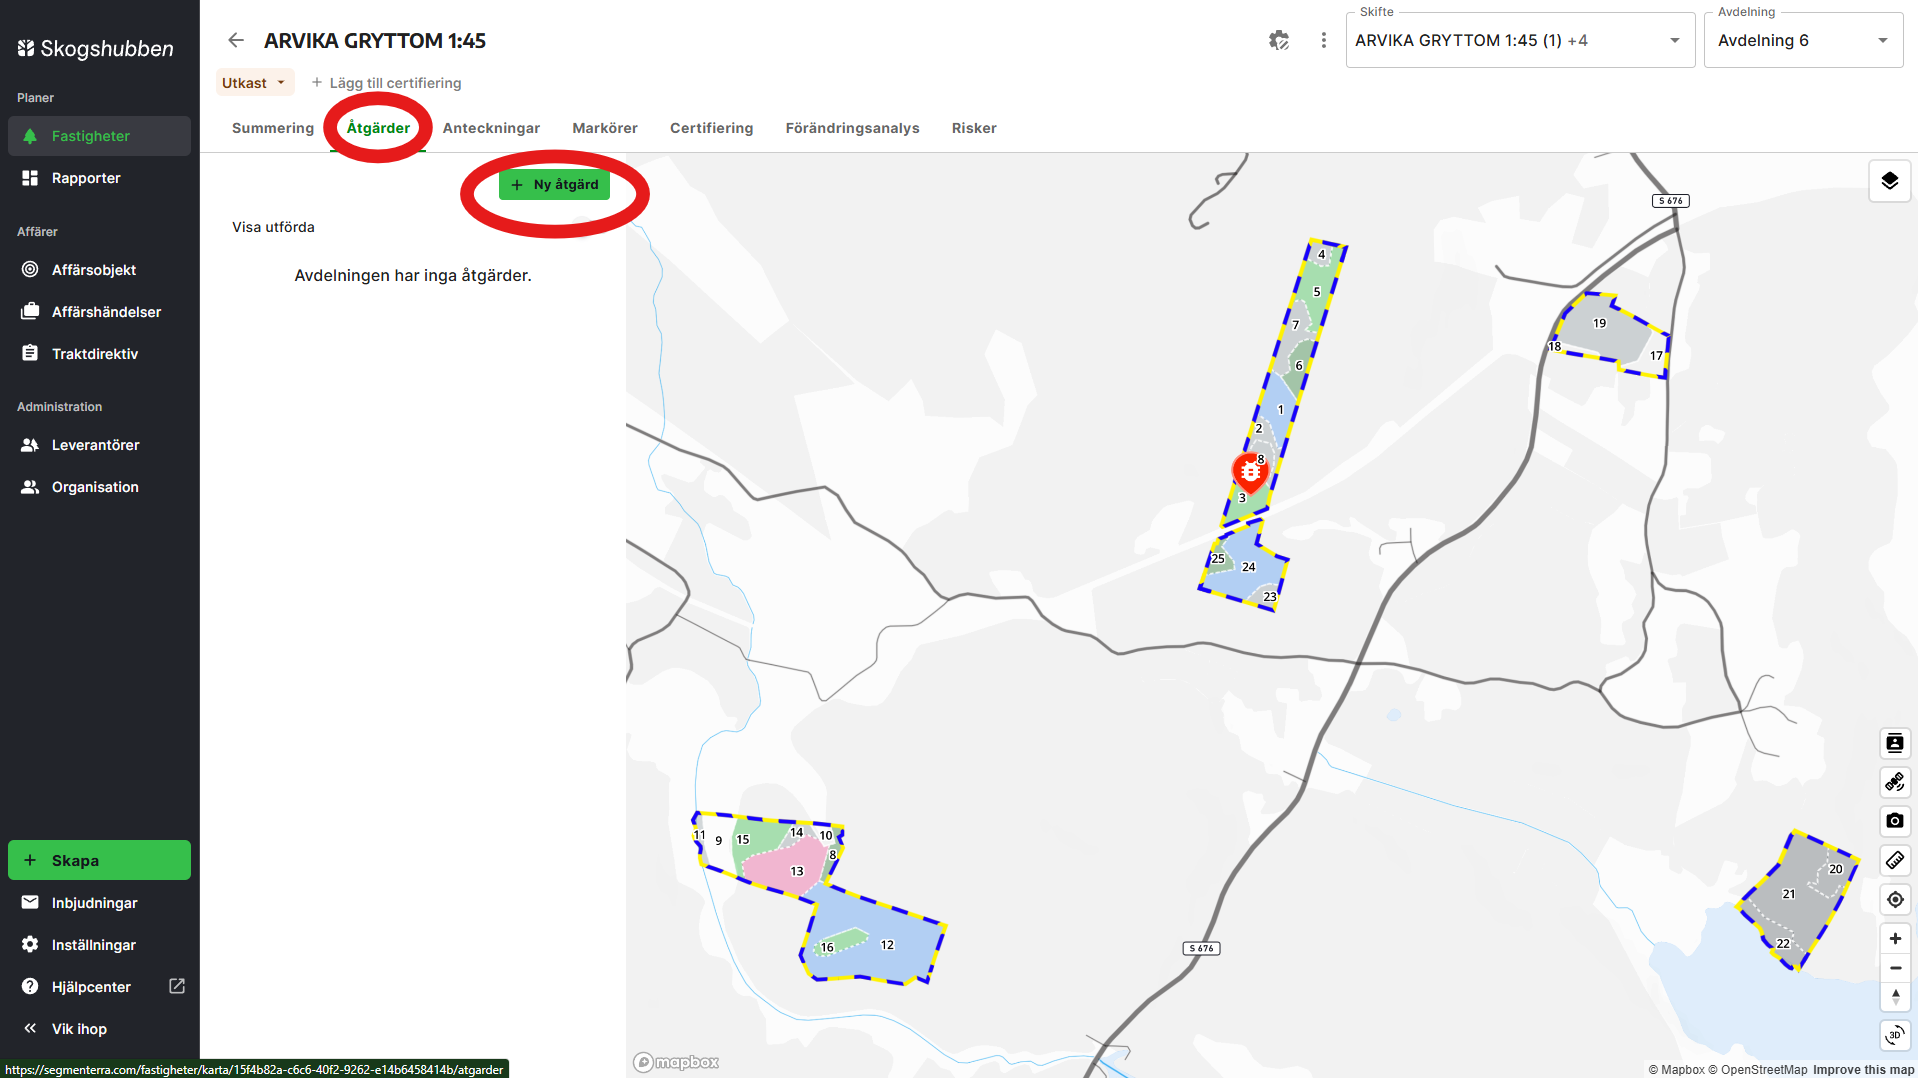This screenshot has height=1078, width=1918.
Task: Zoom in on the map
Action: [x=1895, y=939]
